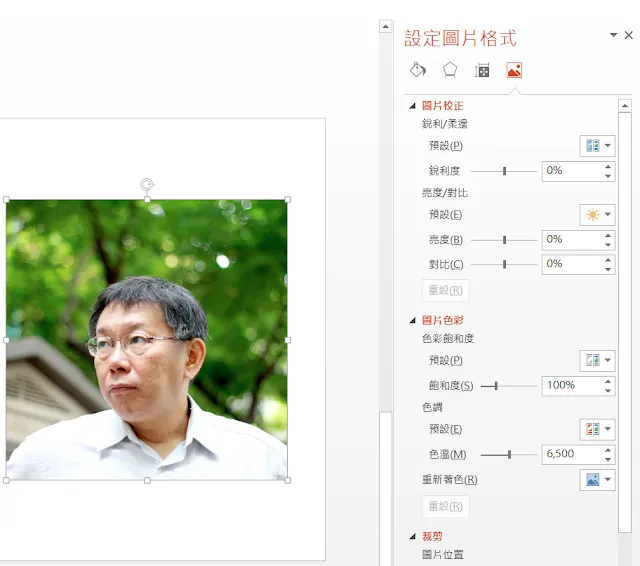
Task: Open the Effects pentagon tab
Action: tap(450, 70)
